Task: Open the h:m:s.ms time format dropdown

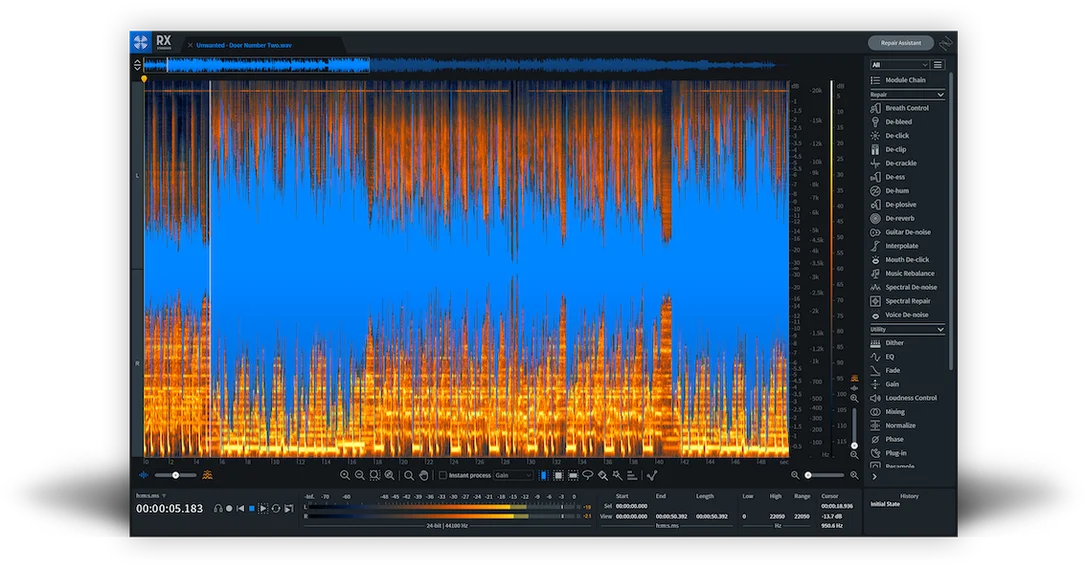Action: pos(151,495)
